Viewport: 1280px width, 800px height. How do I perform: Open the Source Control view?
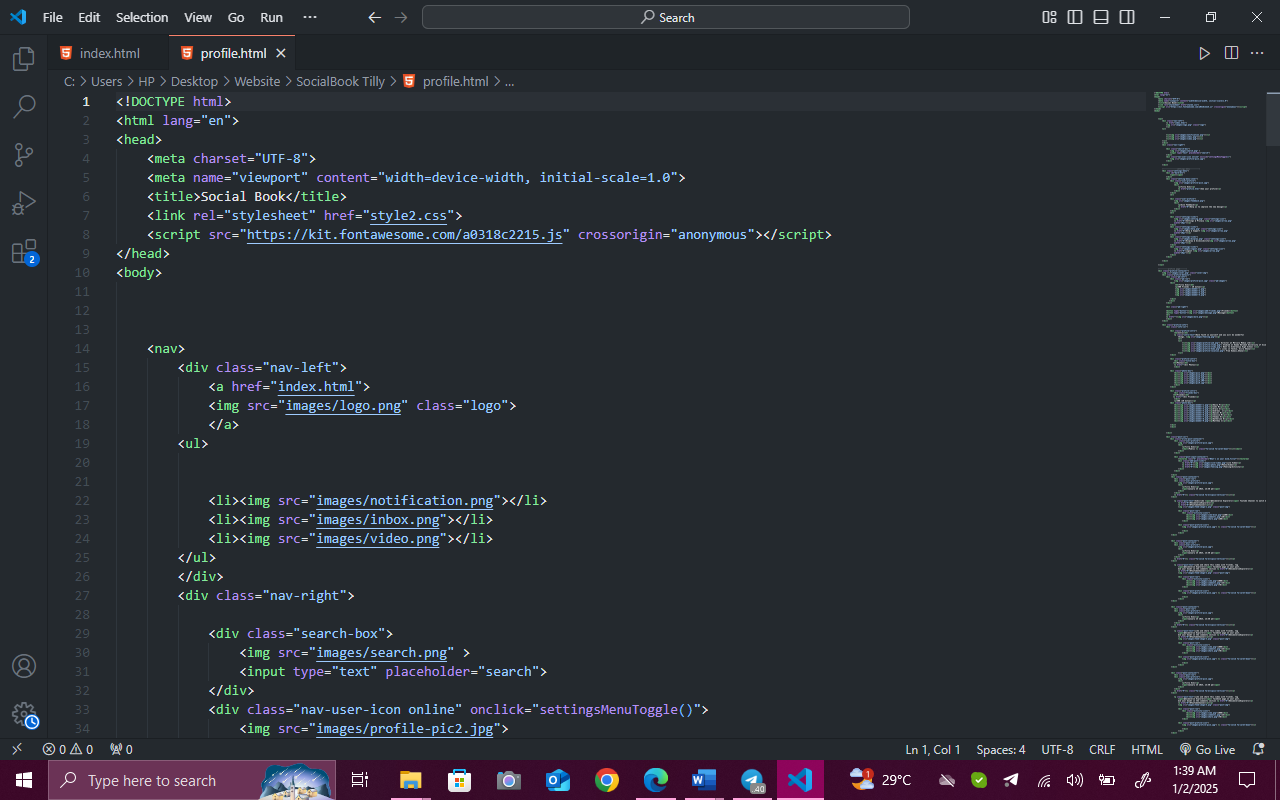(24, 155)
